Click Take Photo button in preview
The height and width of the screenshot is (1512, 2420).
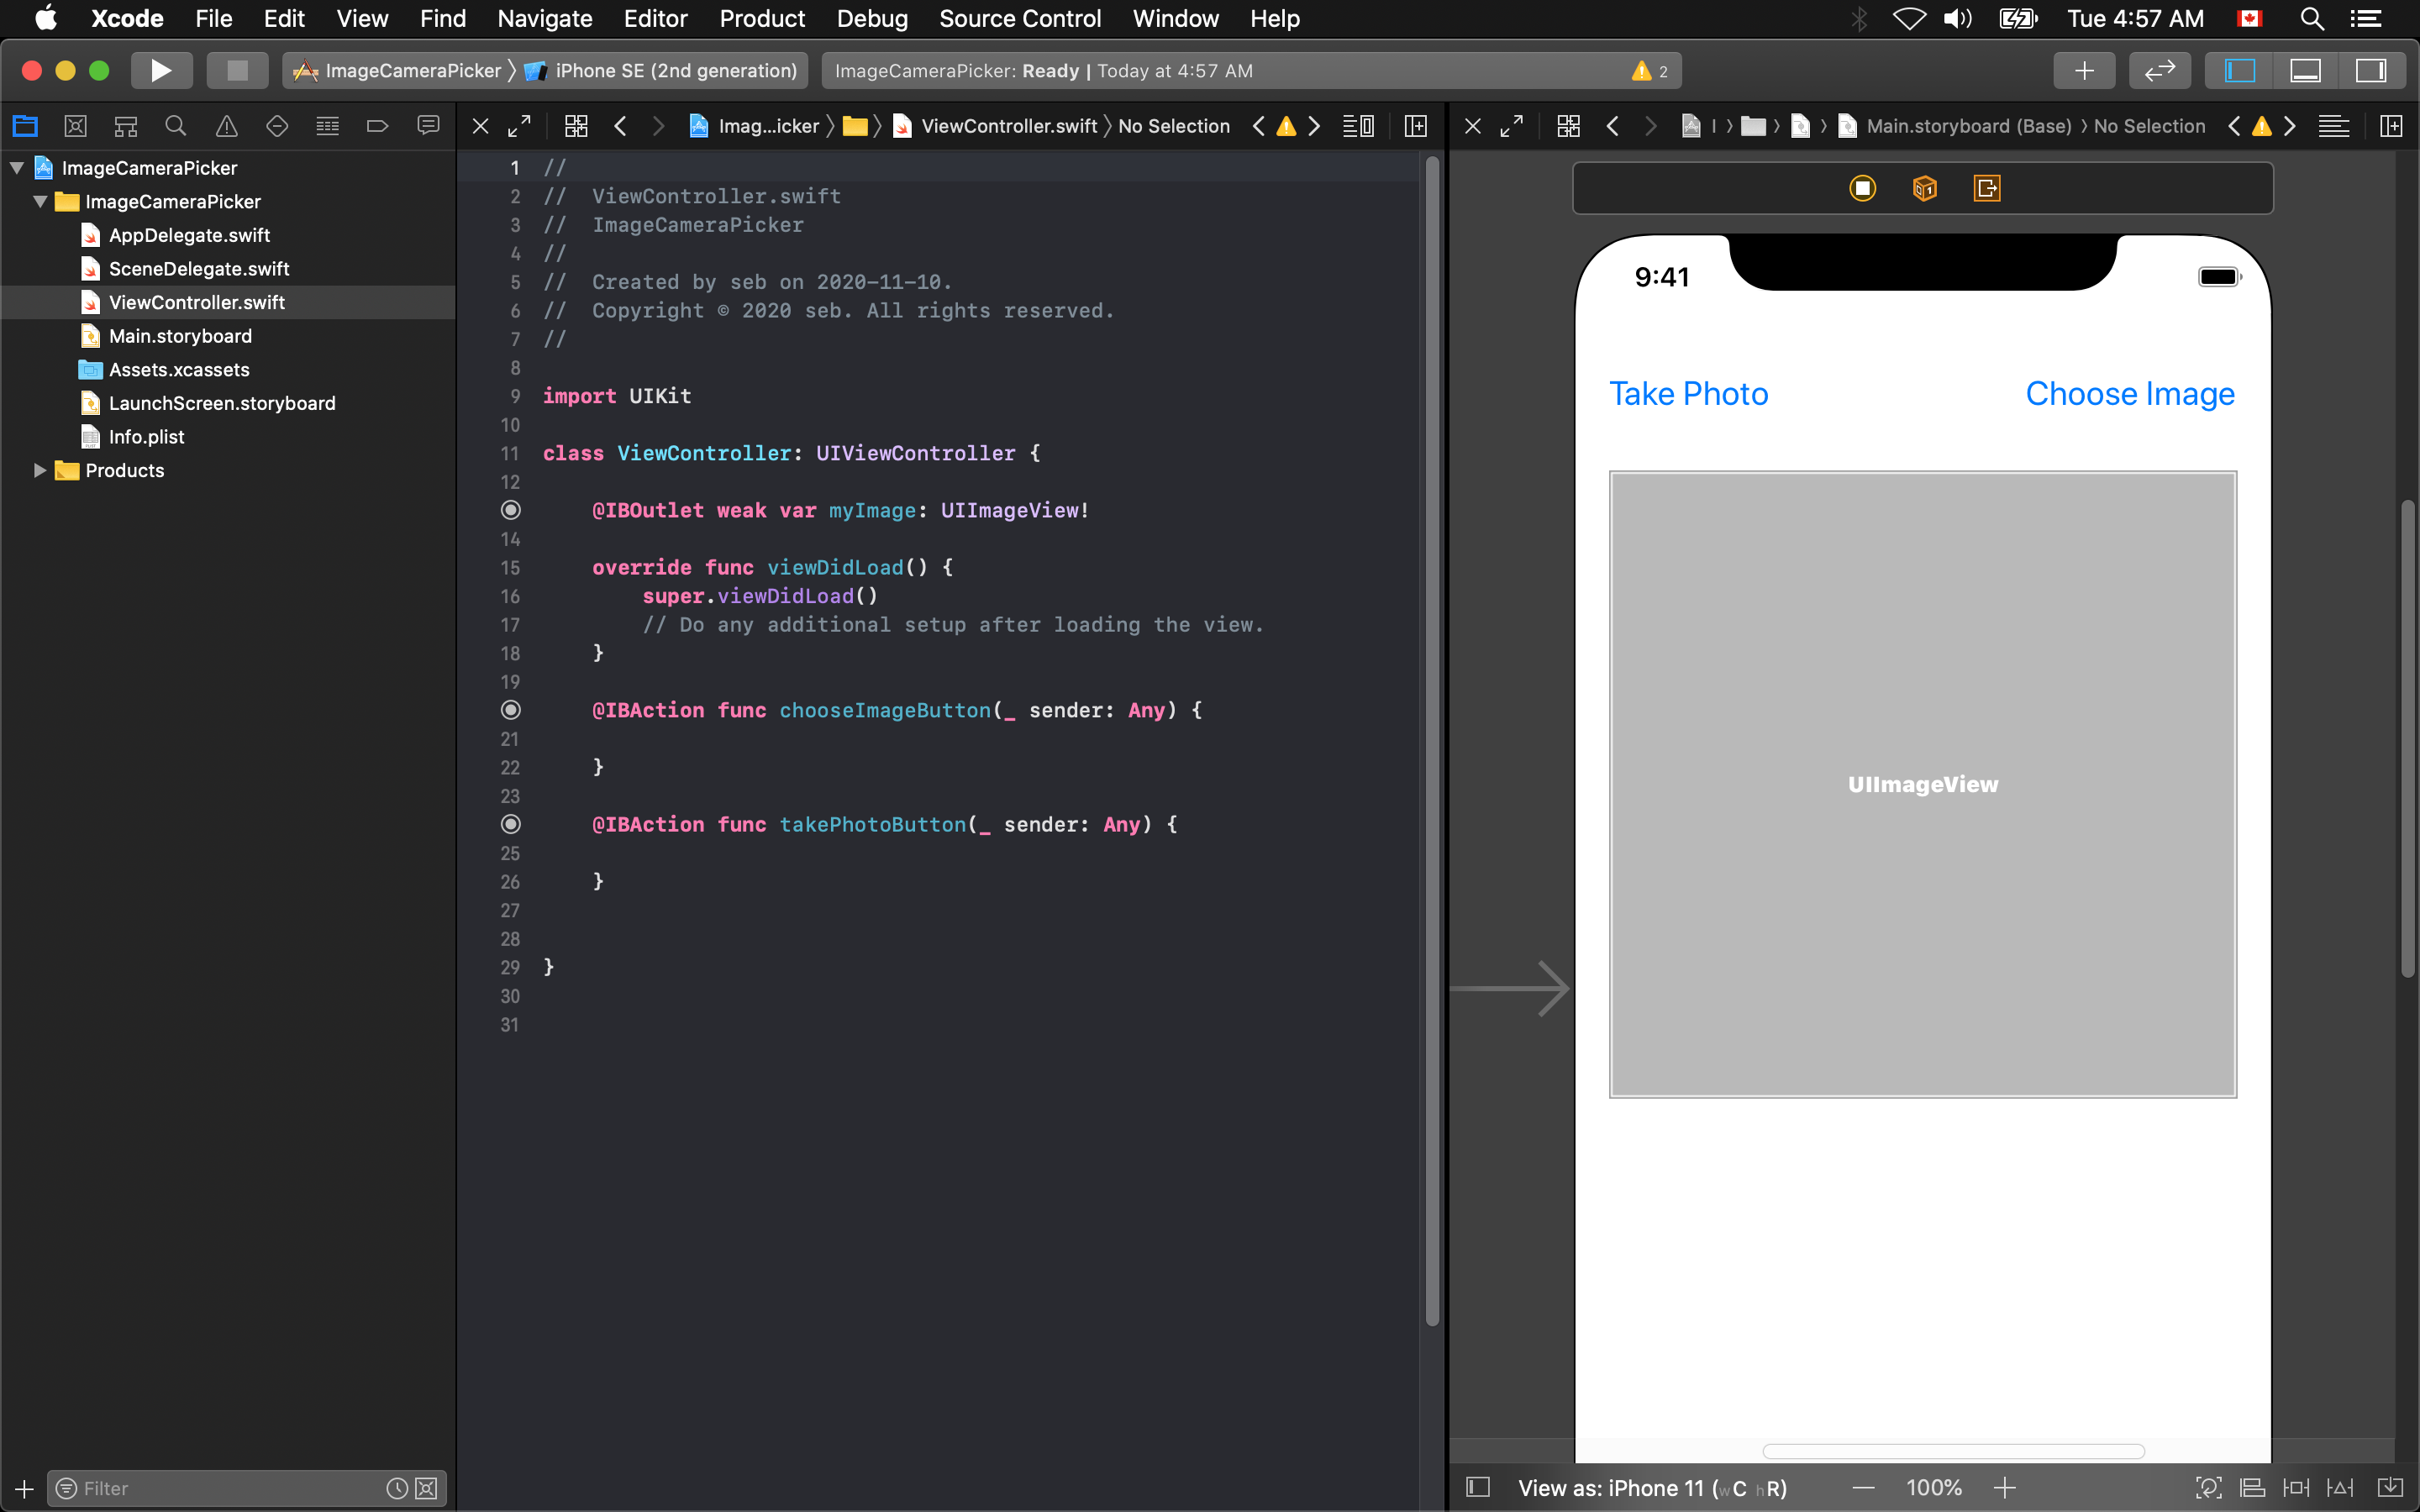click(1688, 394)
